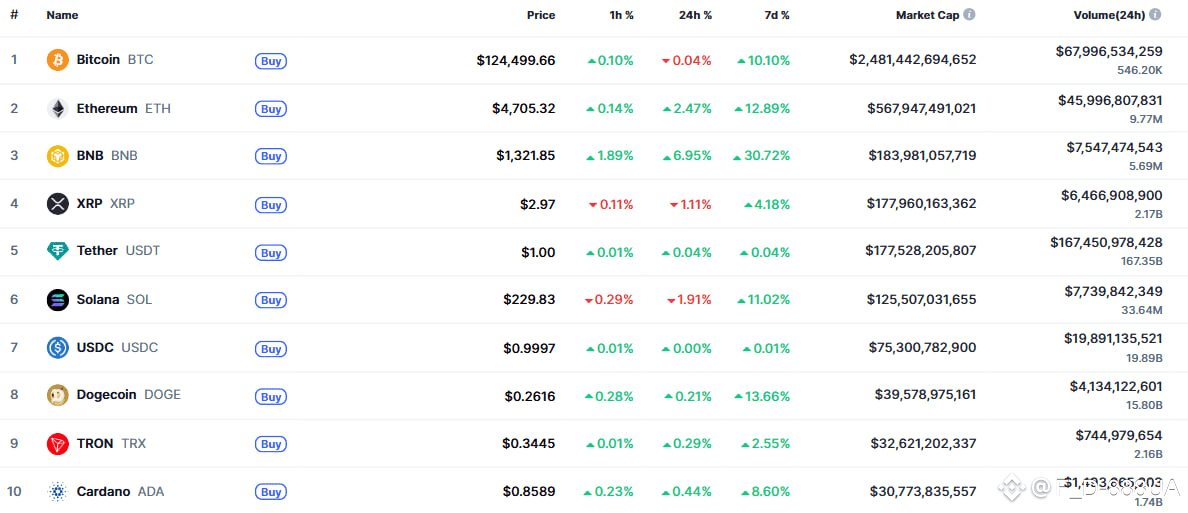Screen dimensions: 1188x513
Task: Click the Market Cap info icon
Action: pos(969,15)
